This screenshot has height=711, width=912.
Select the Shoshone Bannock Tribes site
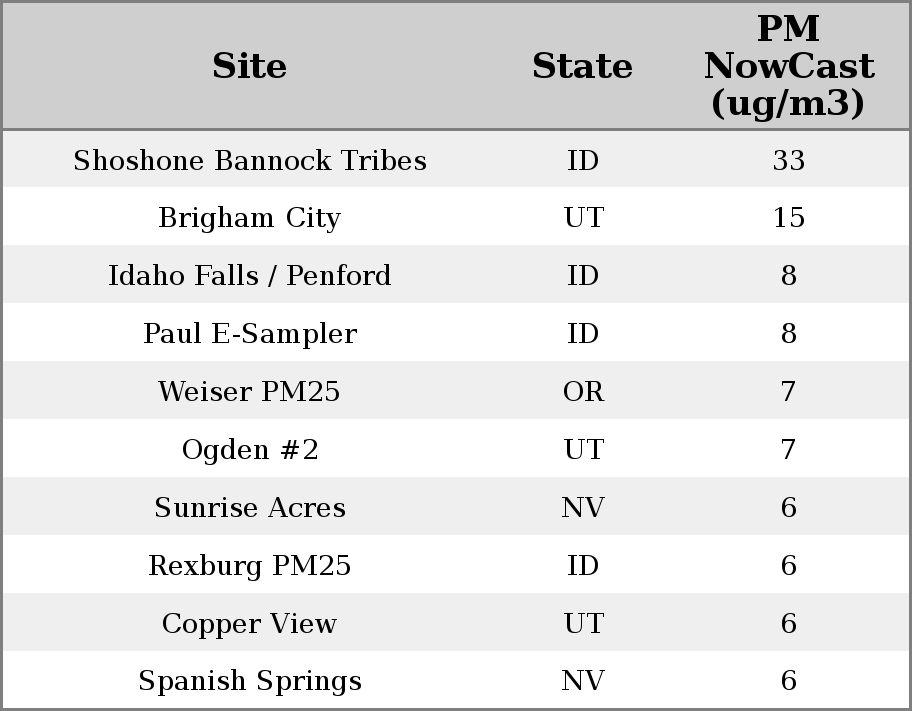250,161
